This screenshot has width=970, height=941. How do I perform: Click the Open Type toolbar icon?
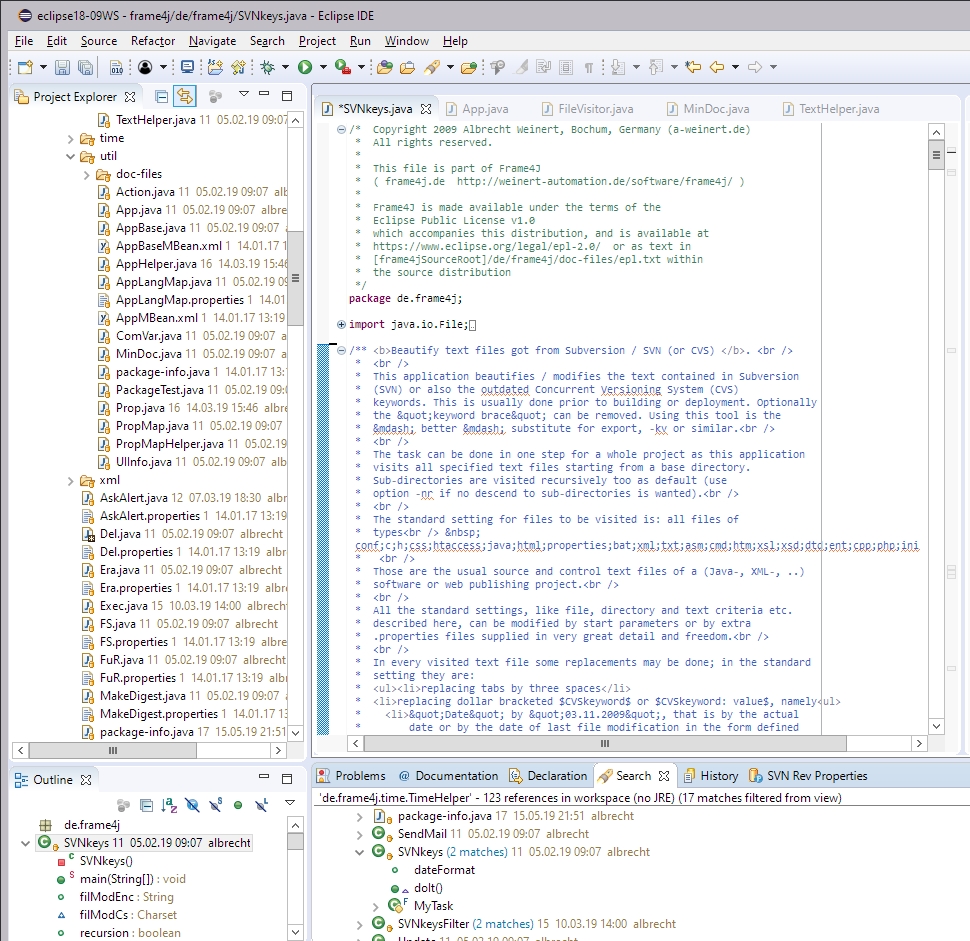383,67
